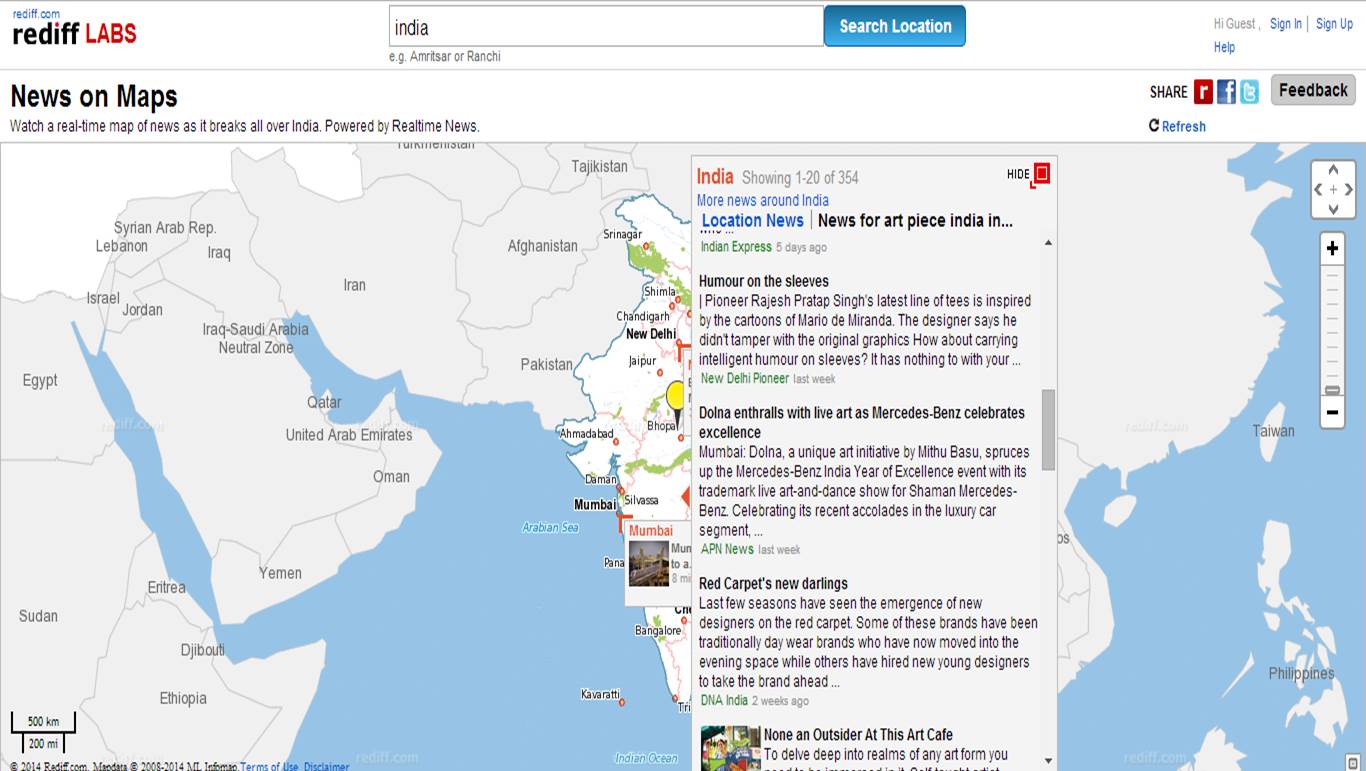Click the New Delhi Pioneer source label
This screenshot has height=771, width=1366.
[745, 378]
